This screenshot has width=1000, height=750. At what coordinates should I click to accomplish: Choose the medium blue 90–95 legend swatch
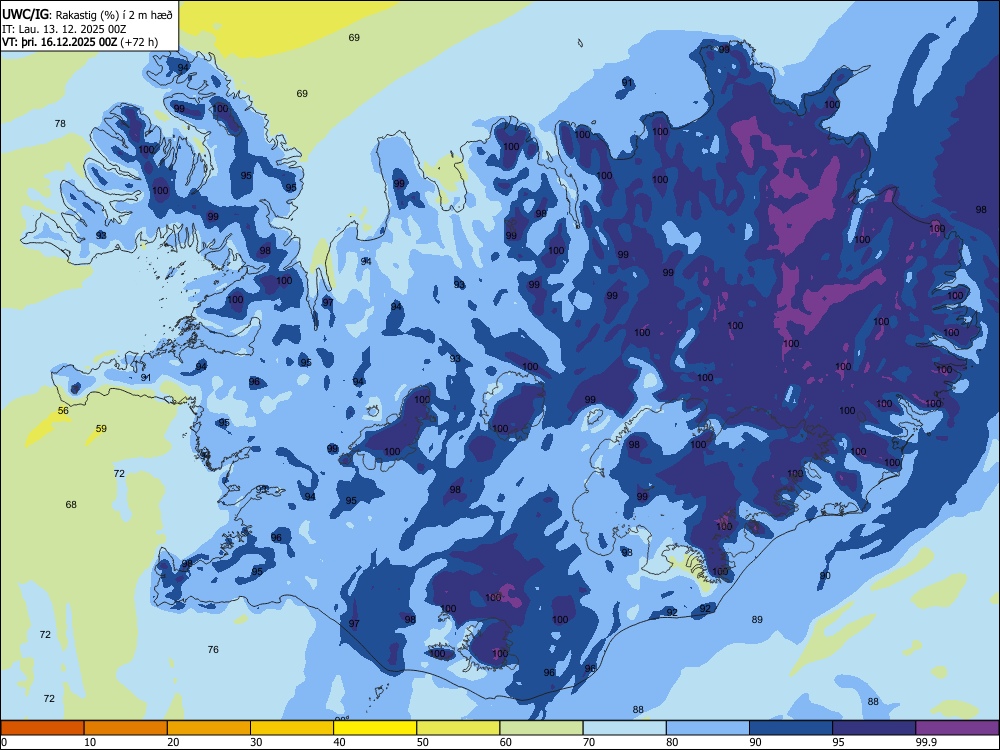point(791,728)
